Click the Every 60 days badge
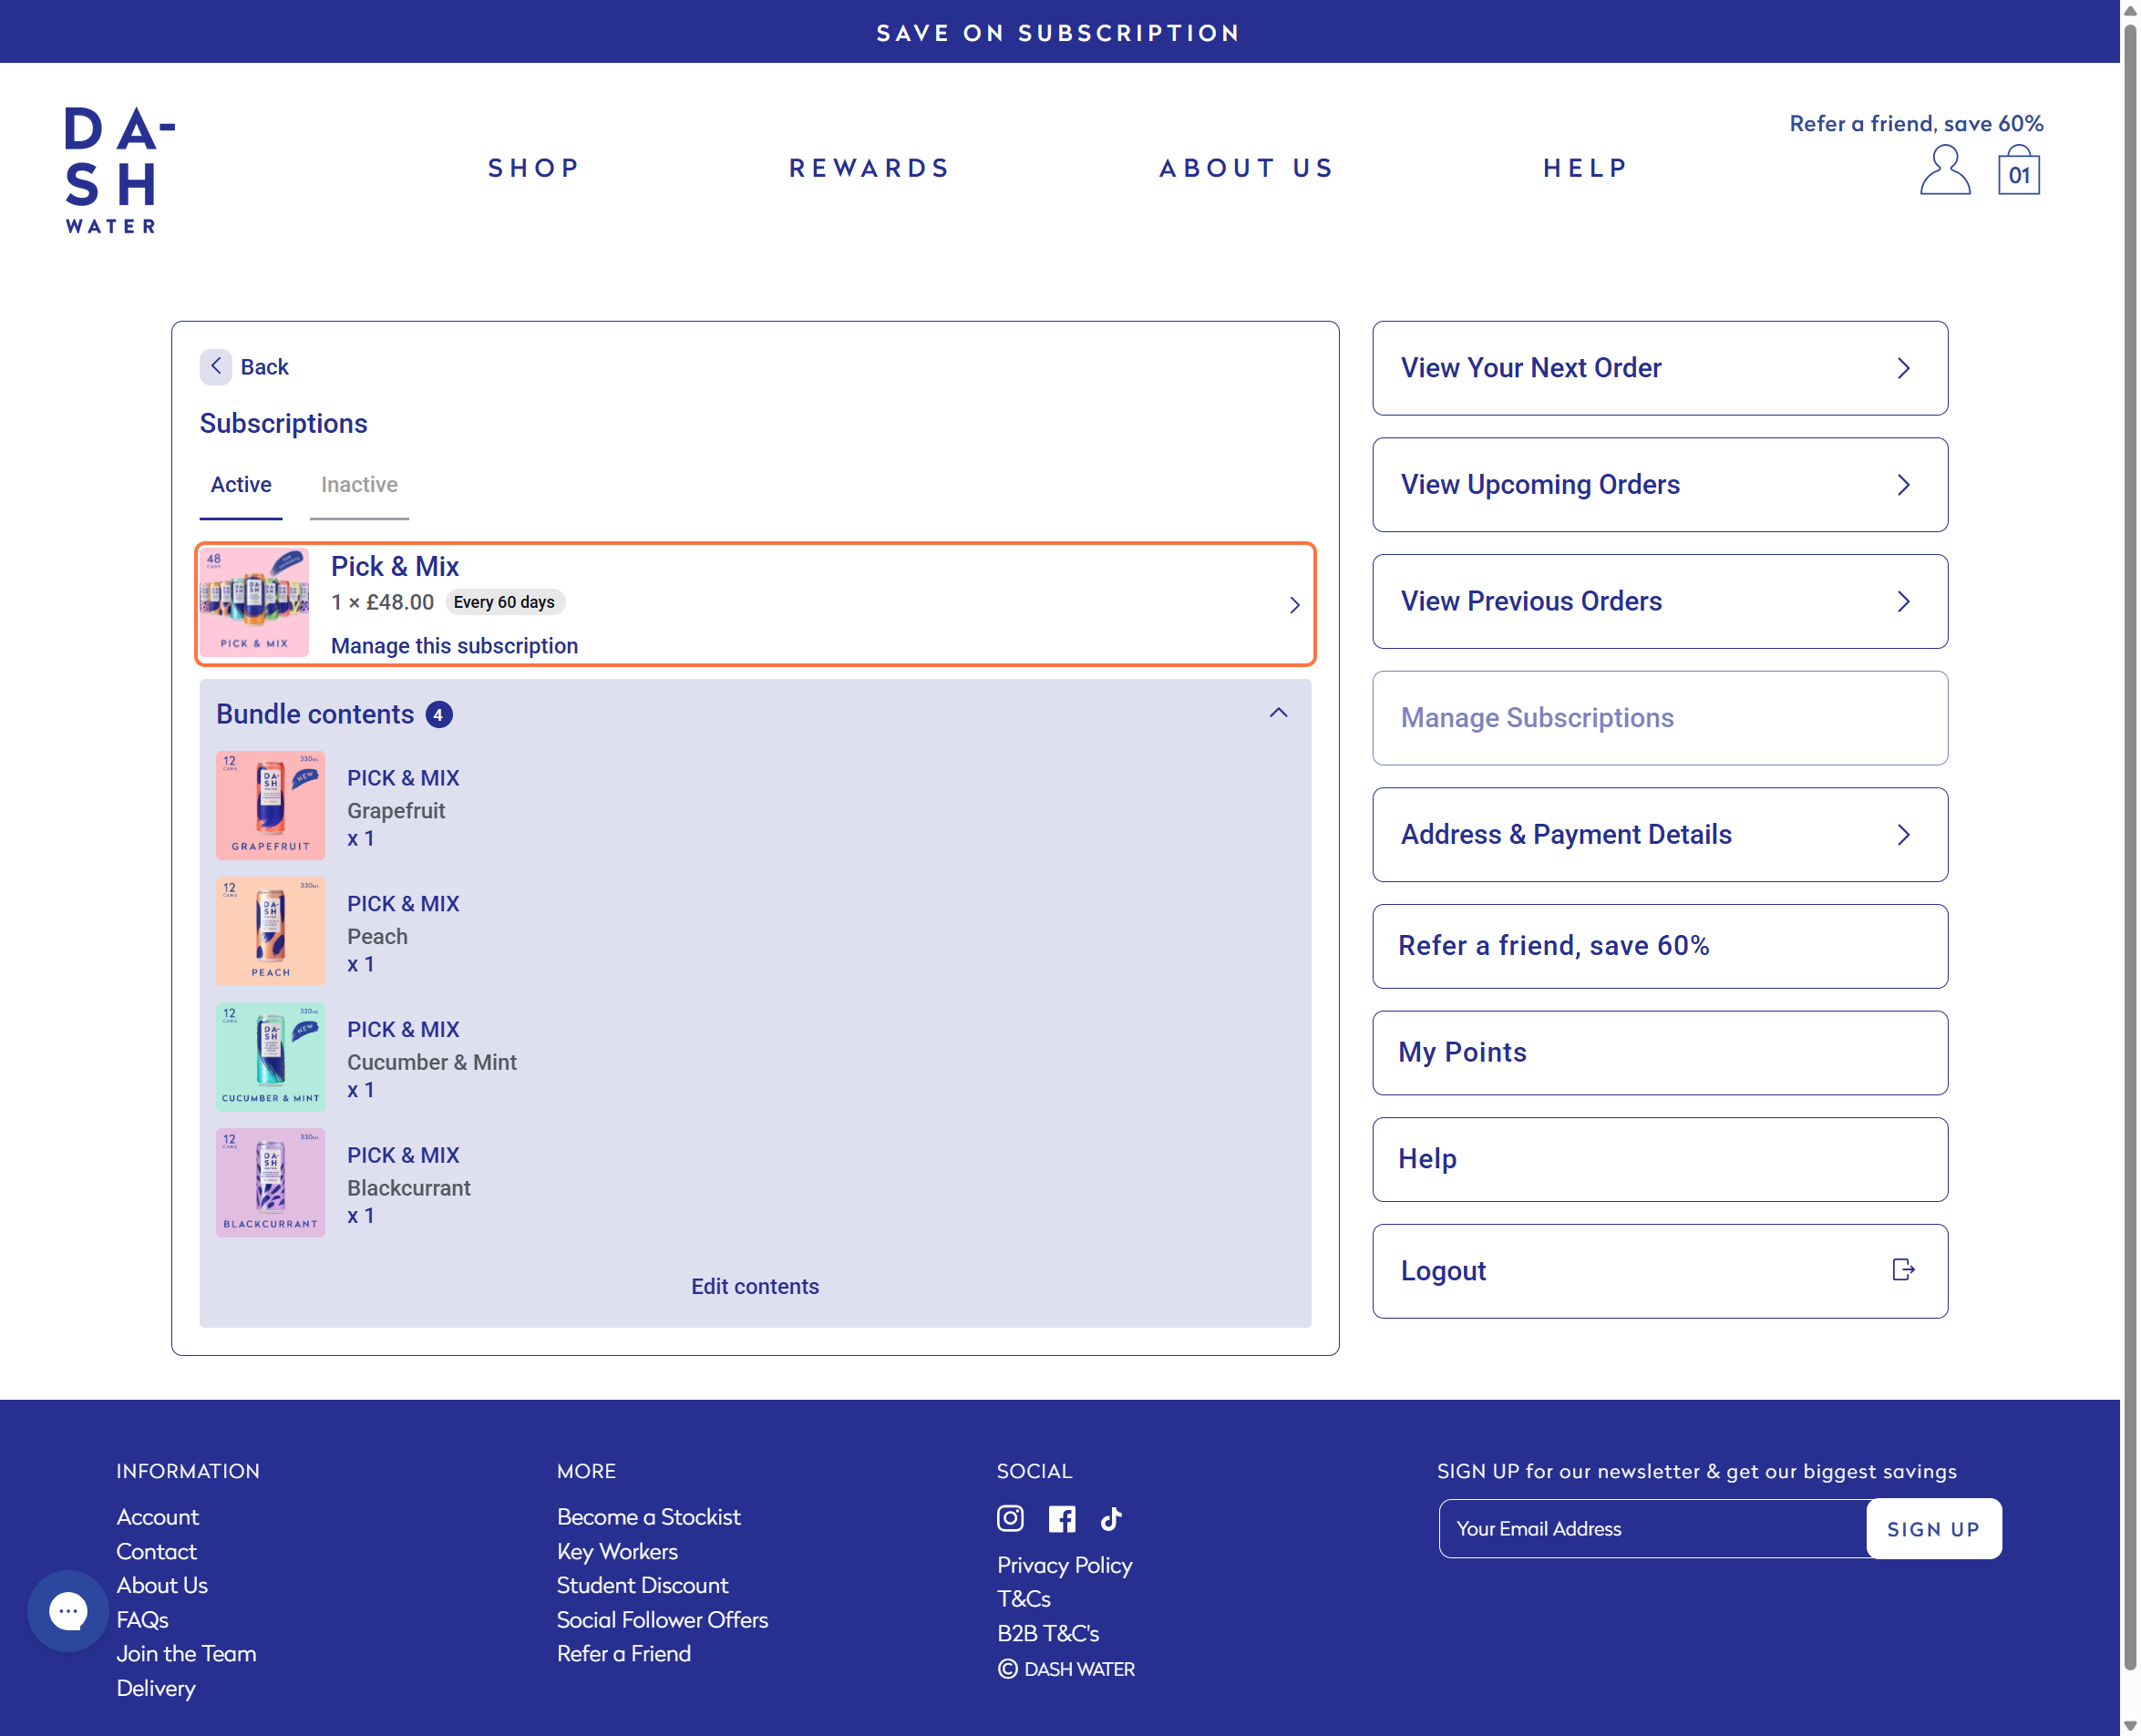Image resolution: width=2141 pixels, height=1736 pixels. pyautogui.click(x=504, y=602)
